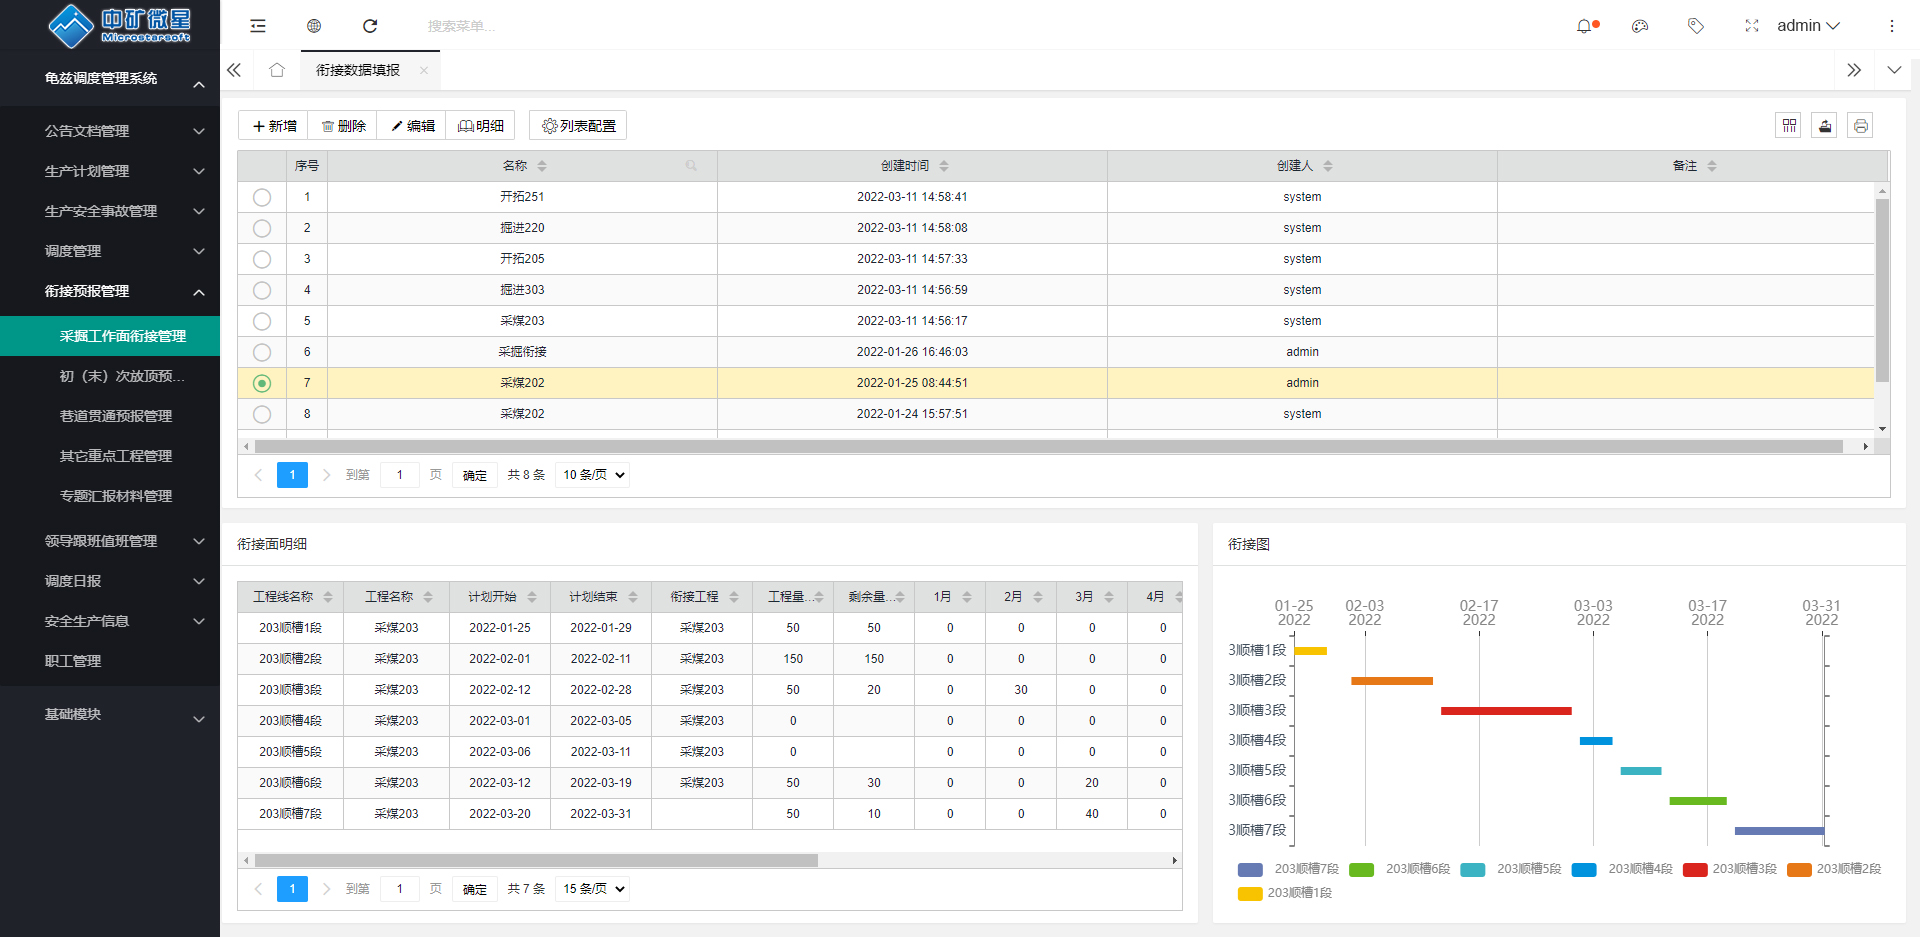
Task: Click 确定 in upper table pagination
Action: tap(475, 475)
